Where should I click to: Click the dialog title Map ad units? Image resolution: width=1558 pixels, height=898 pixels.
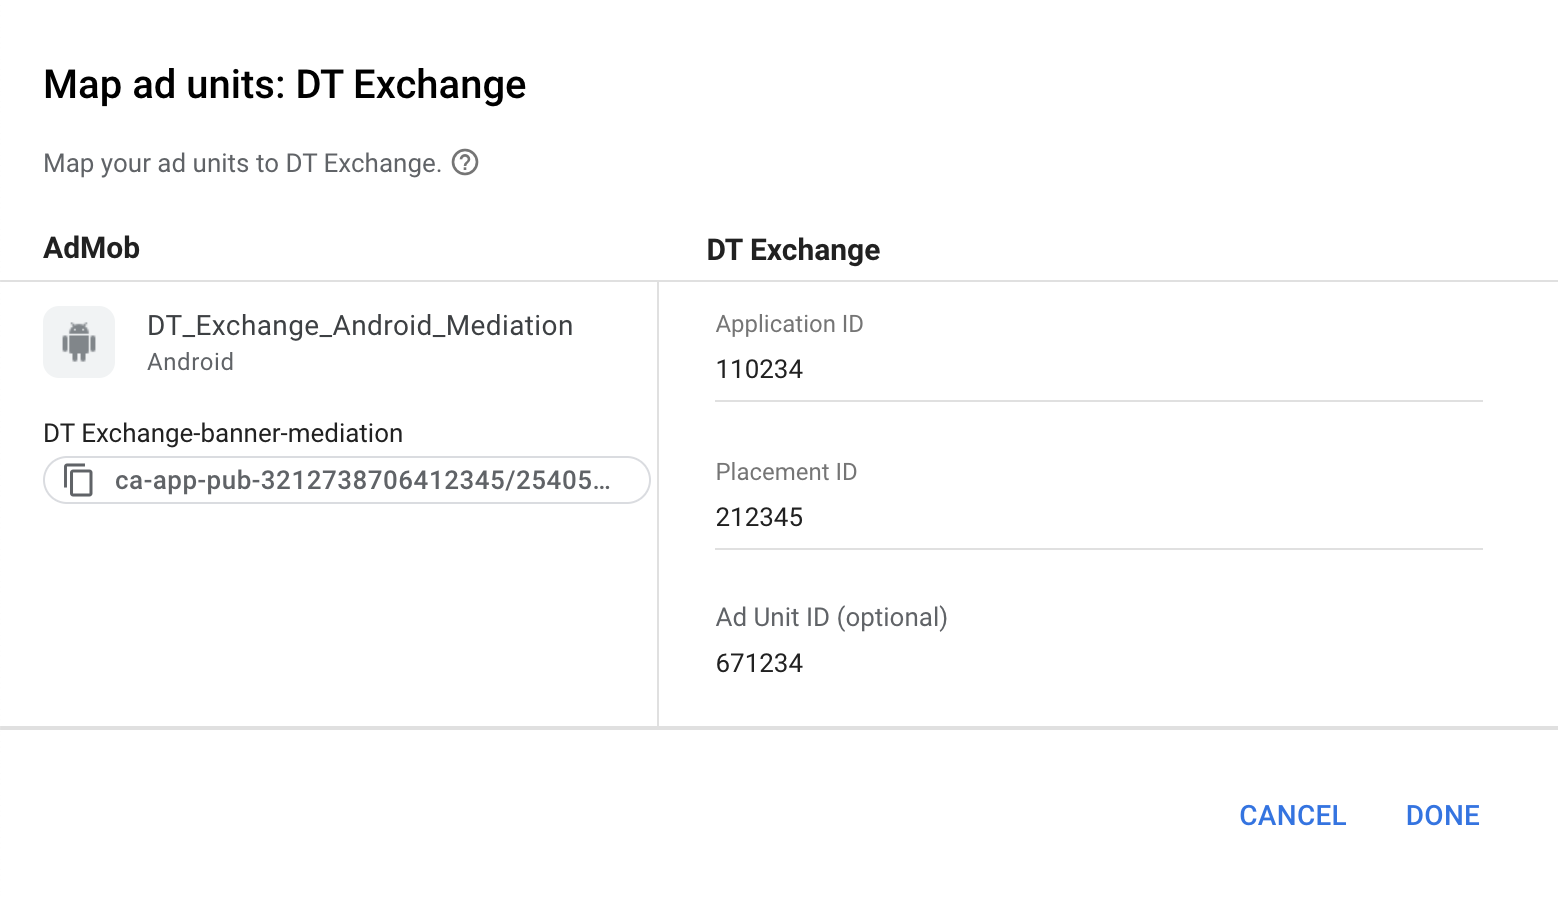(x=284, y=84)
